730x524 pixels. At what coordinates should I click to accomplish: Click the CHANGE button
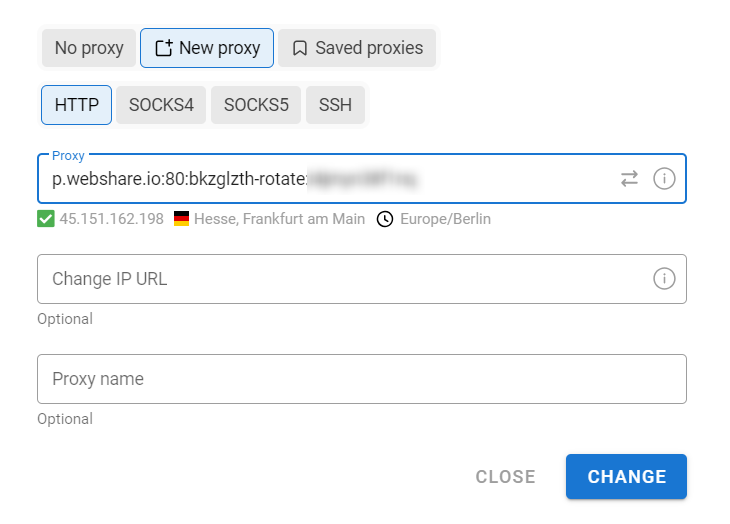(626, 477)
